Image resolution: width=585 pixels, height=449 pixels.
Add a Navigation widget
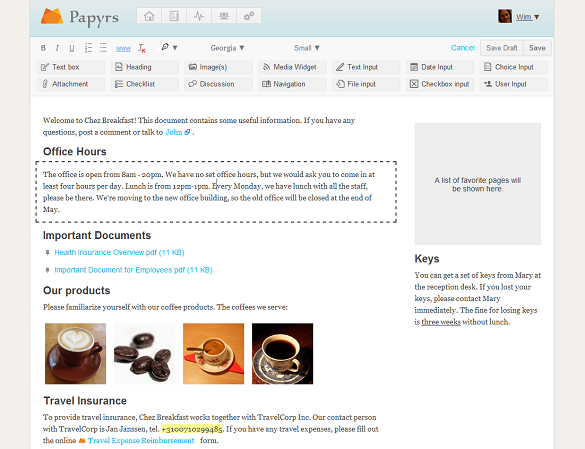(292, 84)
